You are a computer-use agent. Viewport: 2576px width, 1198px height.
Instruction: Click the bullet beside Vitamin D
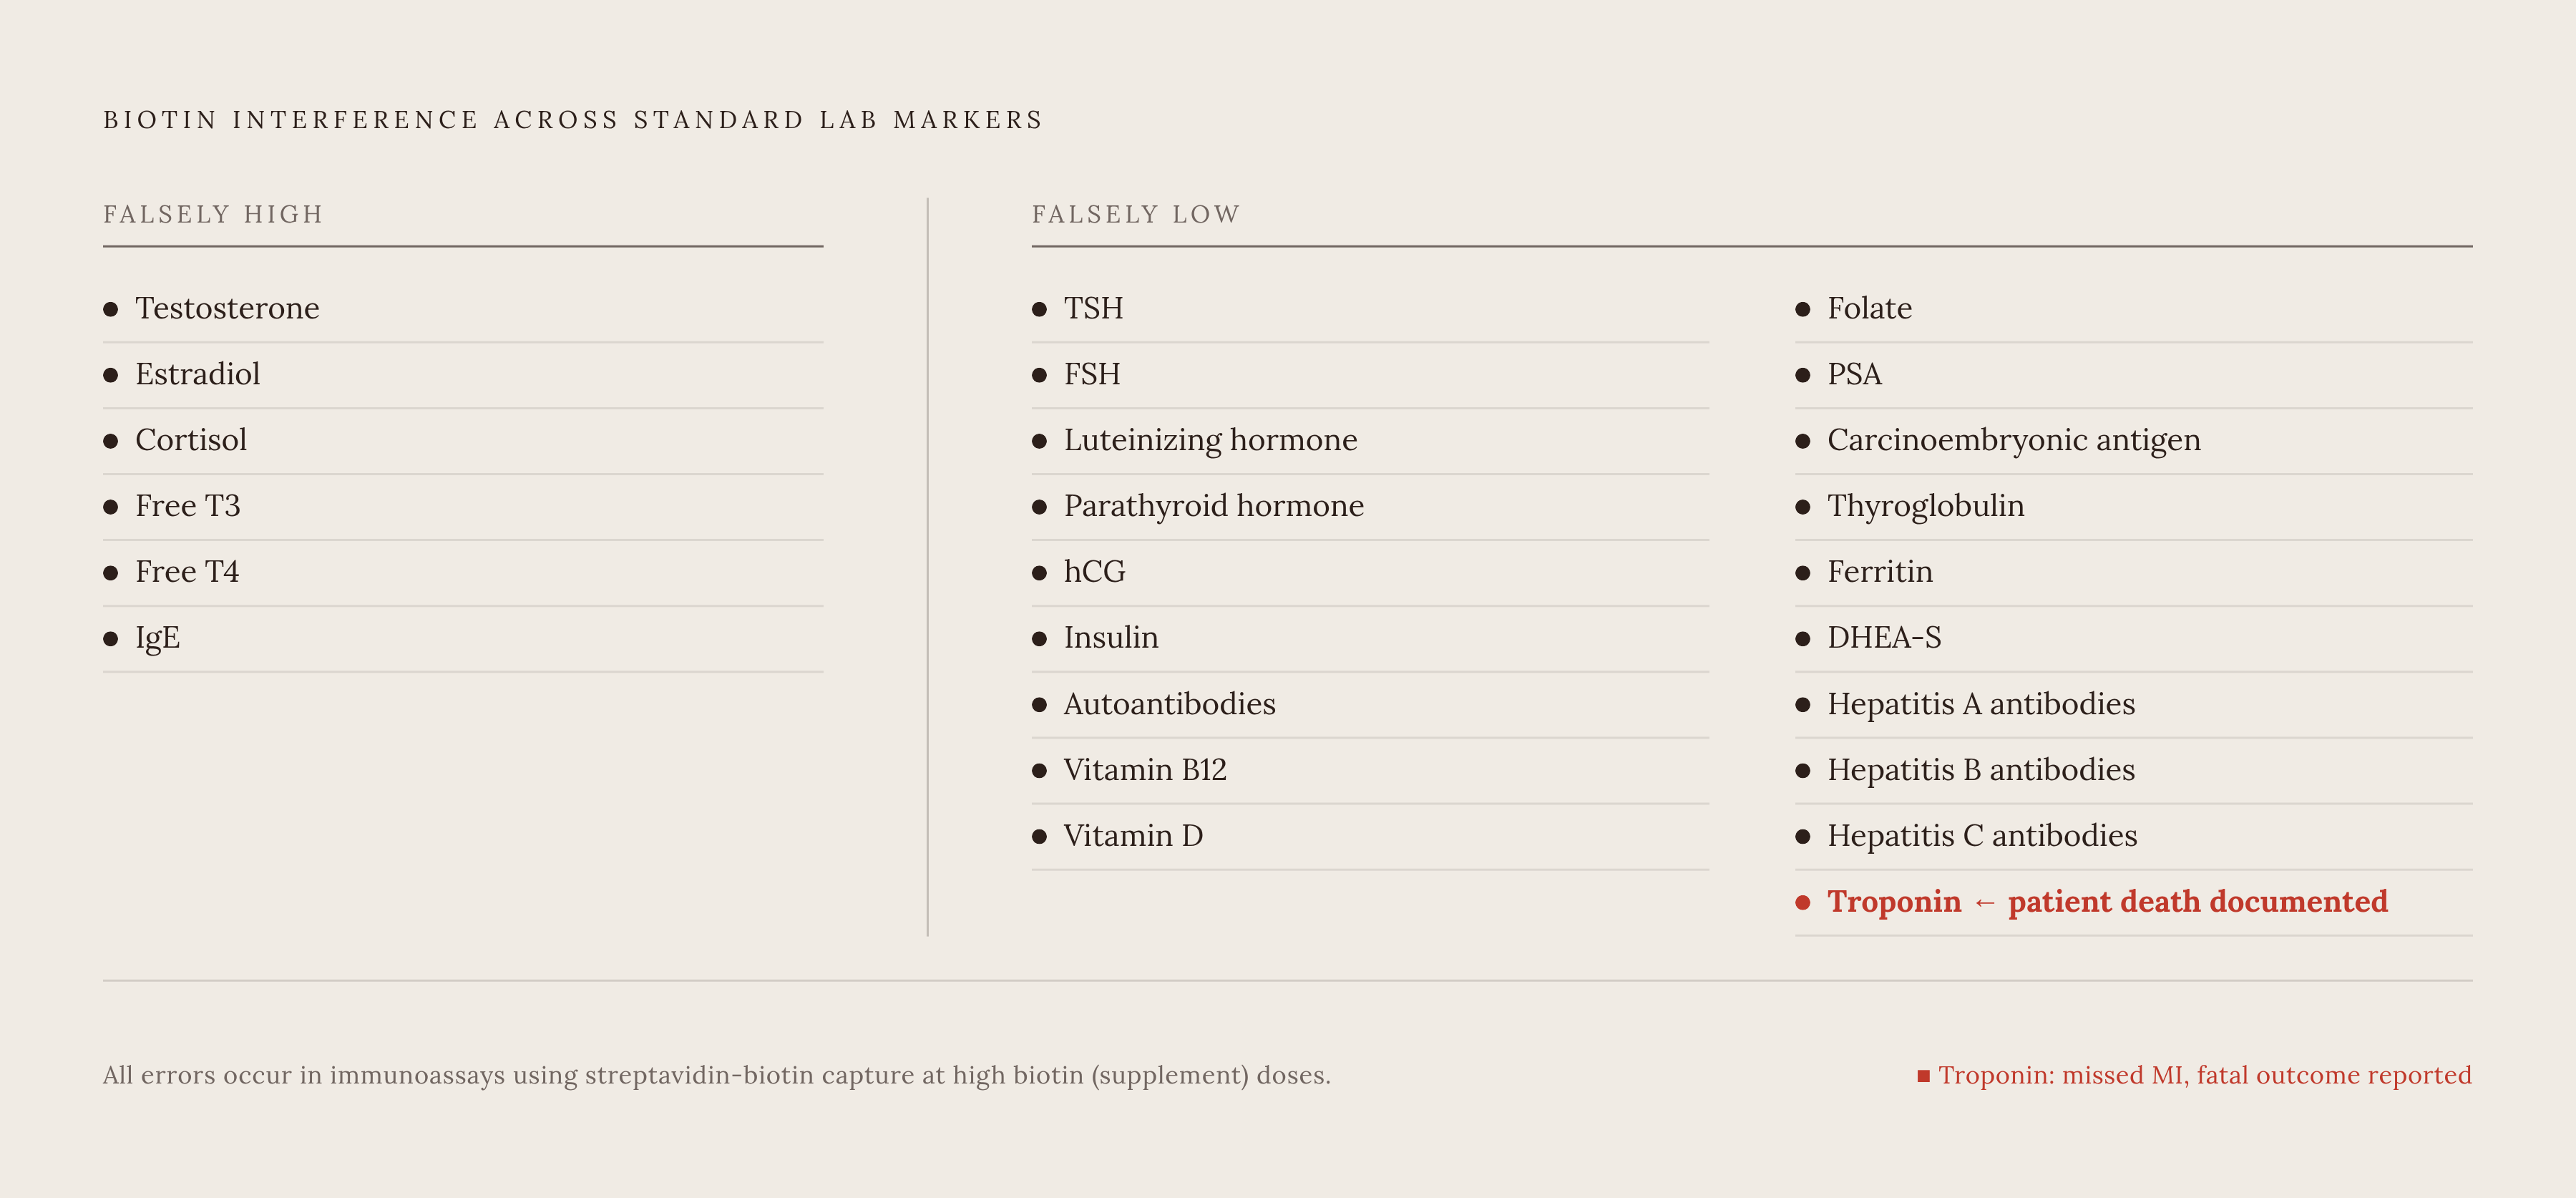1039,837
